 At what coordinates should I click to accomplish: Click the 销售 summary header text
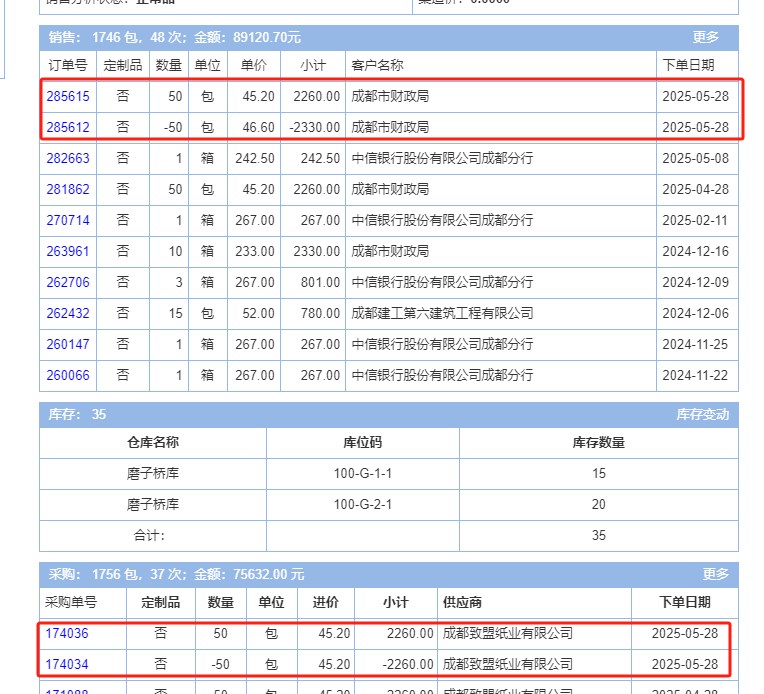(x=174, y=37)
